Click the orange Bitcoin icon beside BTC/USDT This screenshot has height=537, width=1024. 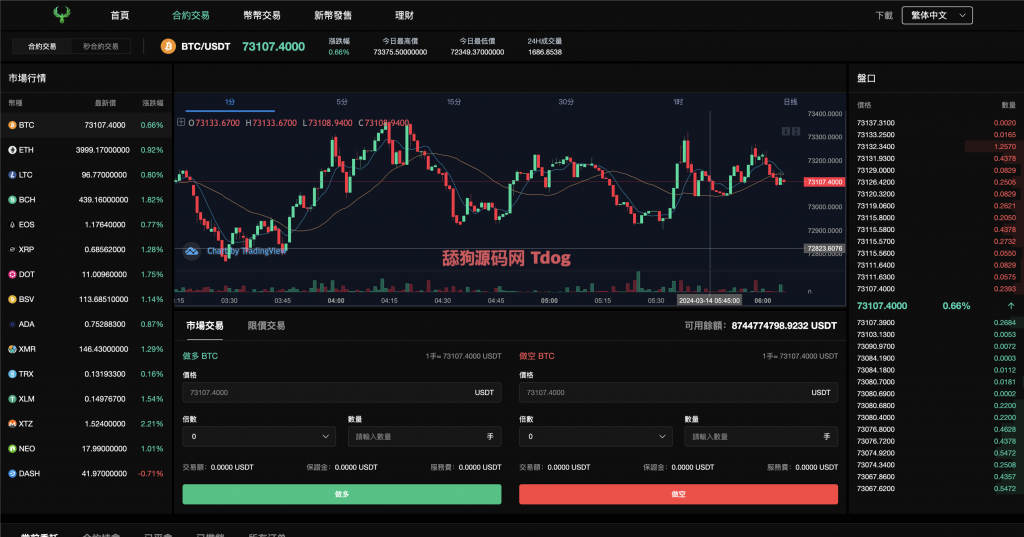point(167,46)
